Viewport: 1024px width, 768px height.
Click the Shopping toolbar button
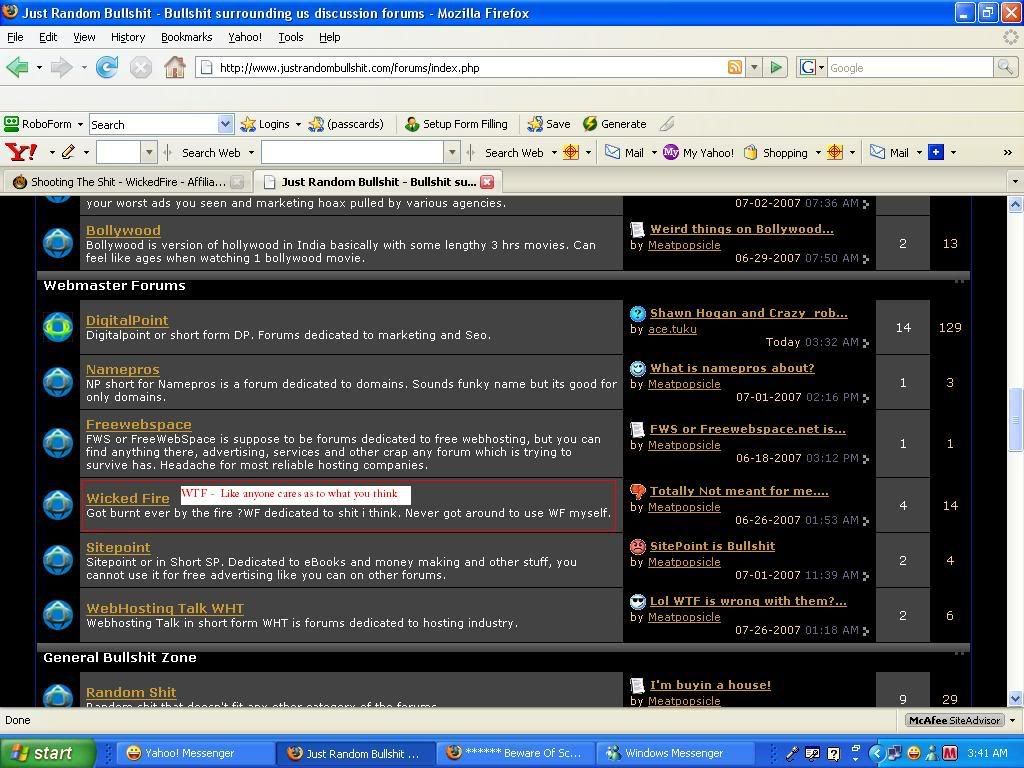coord(776,153)
